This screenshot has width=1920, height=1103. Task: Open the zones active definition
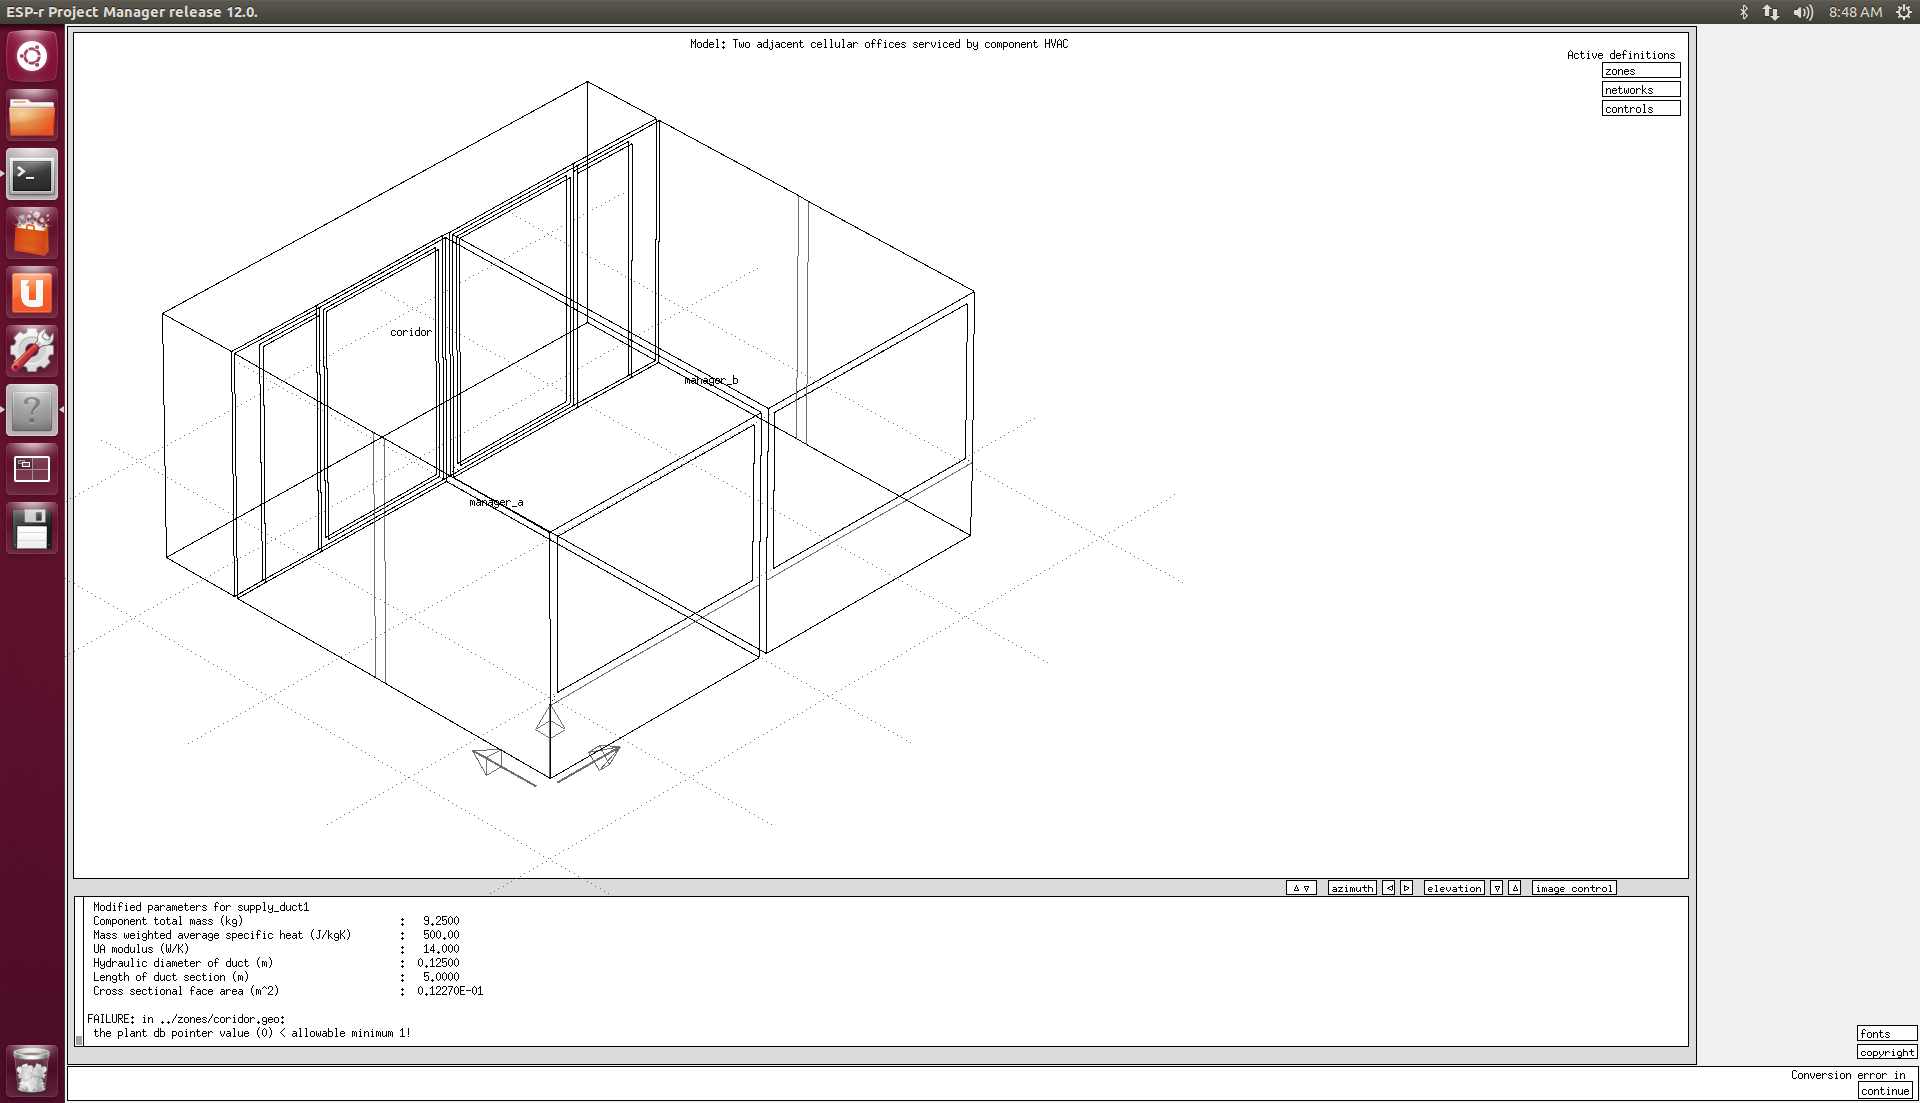(1640, 71)
